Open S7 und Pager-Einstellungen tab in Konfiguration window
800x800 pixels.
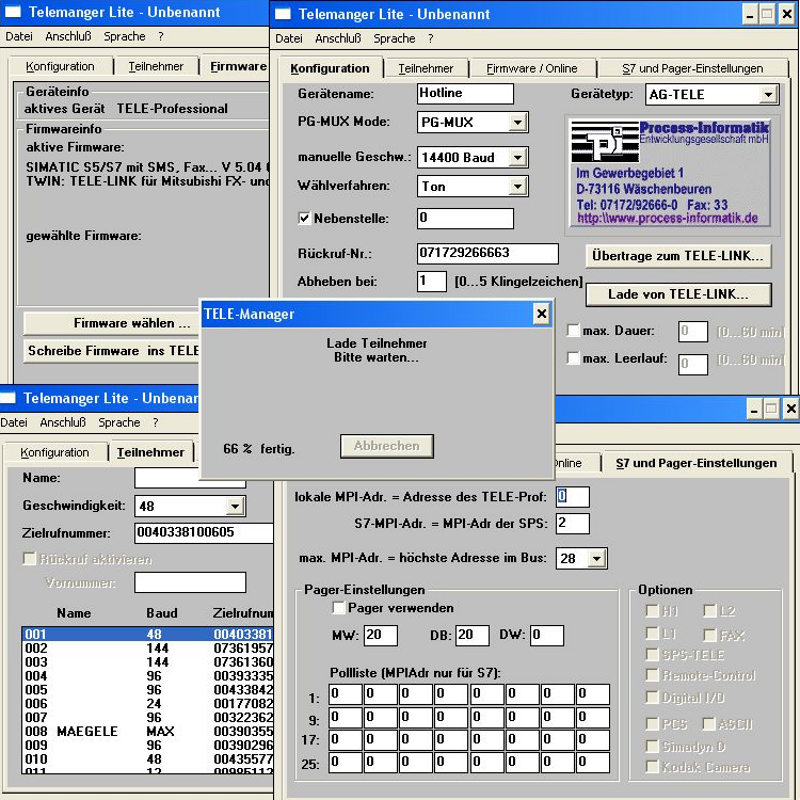coord(692,68)
